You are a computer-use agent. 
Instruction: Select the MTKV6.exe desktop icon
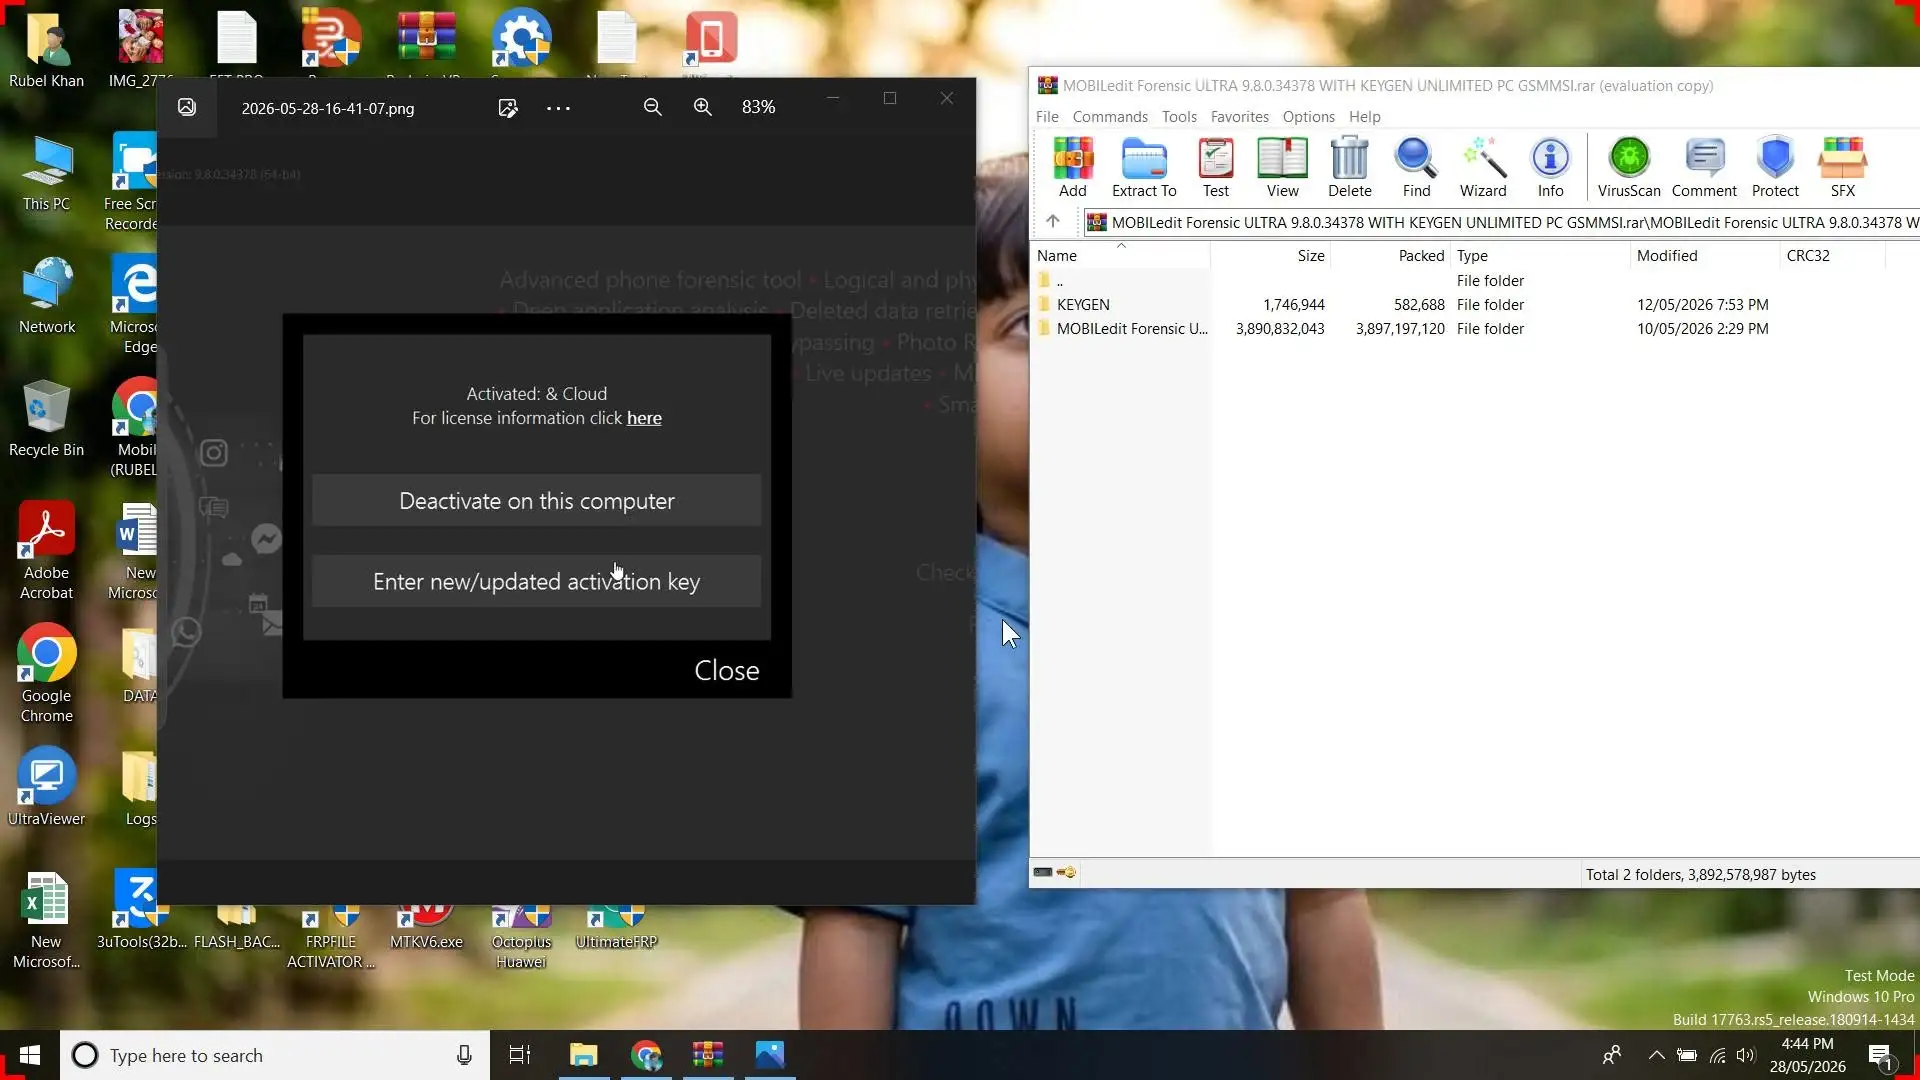(426, 926)
